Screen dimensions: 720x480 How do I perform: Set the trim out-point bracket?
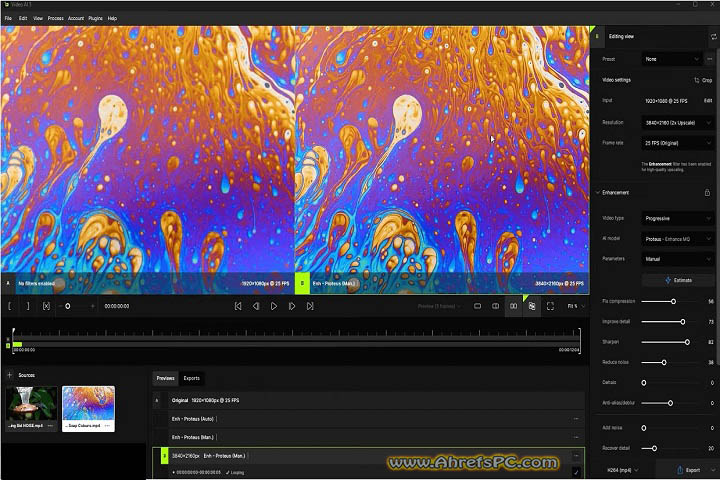(x=28, y=306)
